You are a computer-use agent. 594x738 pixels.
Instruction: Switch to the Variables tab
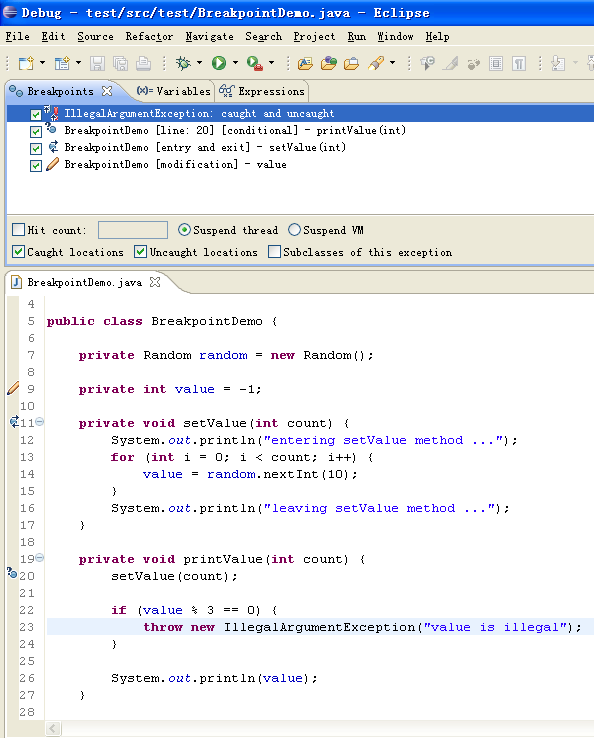[x=174, y=91]
